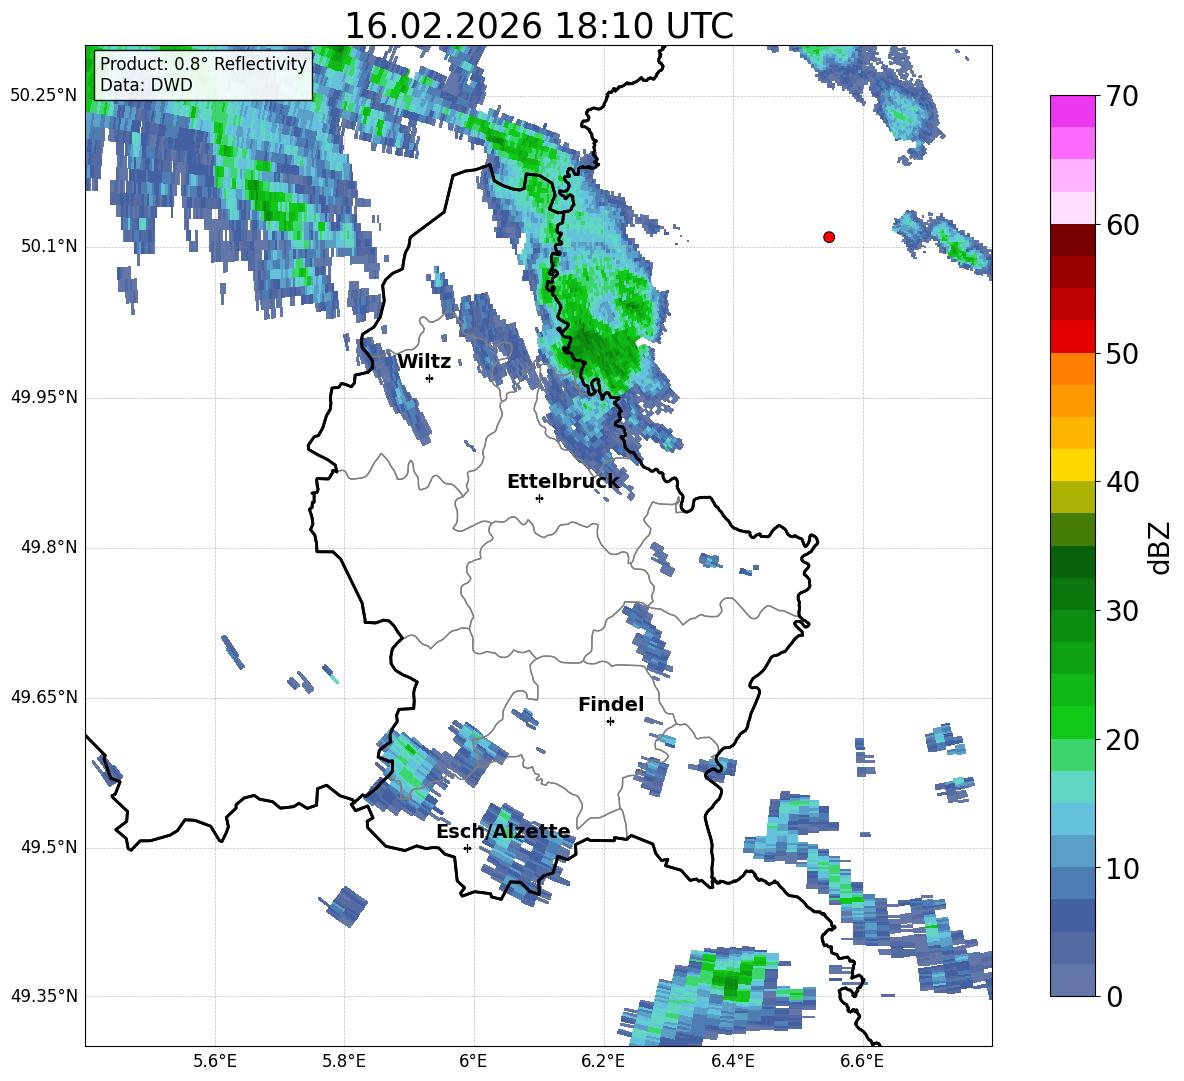
Task: Click the Wiltz station cross marker
Action: tap(430, 378)
